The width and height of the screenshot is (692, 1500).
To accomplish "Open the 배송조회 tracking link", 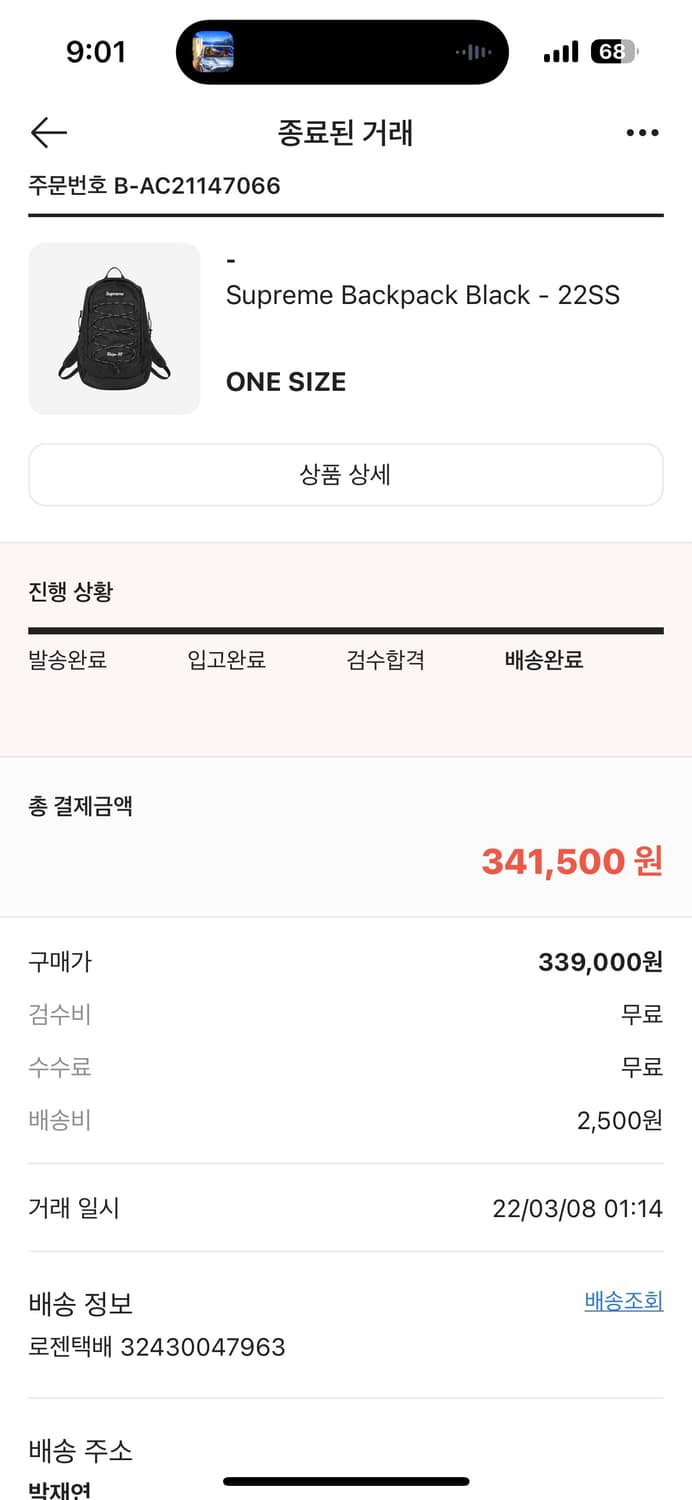I will point(623,1301).
